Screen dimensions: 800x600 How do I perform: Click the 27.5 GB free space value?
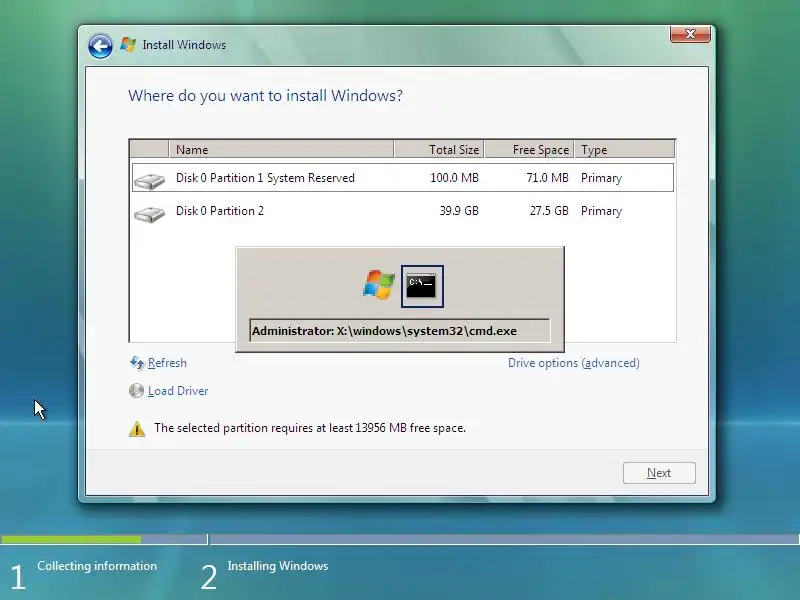[549, 211]
